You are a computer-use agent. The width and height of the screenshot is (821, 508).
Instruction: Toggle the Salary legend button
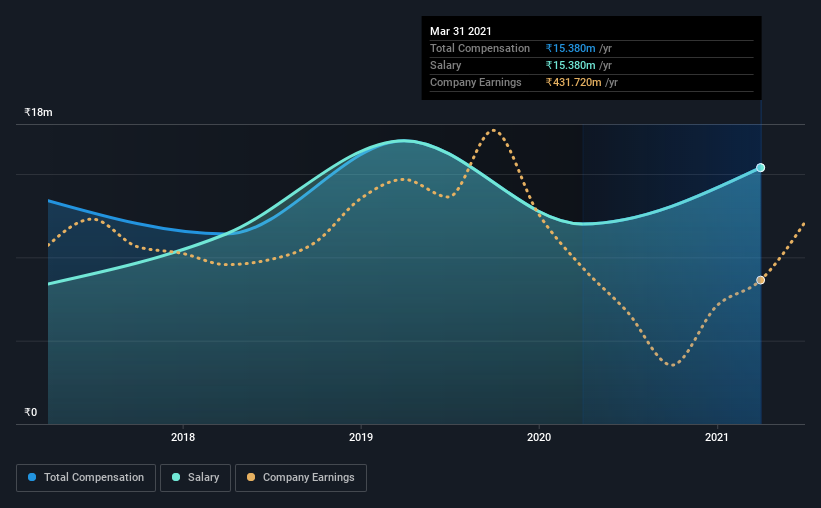point(195,478)
